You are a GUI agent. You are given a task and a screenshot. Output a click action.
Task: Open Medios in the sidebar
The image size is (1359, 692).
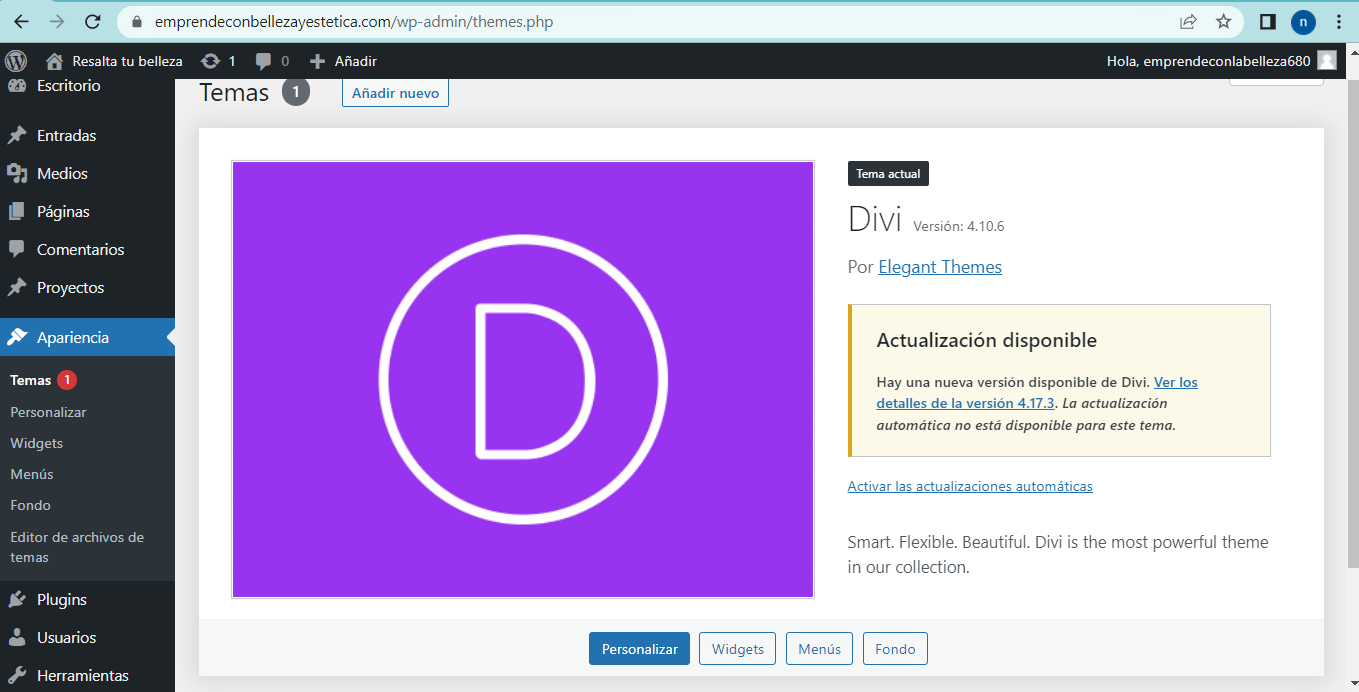(87, 173)
